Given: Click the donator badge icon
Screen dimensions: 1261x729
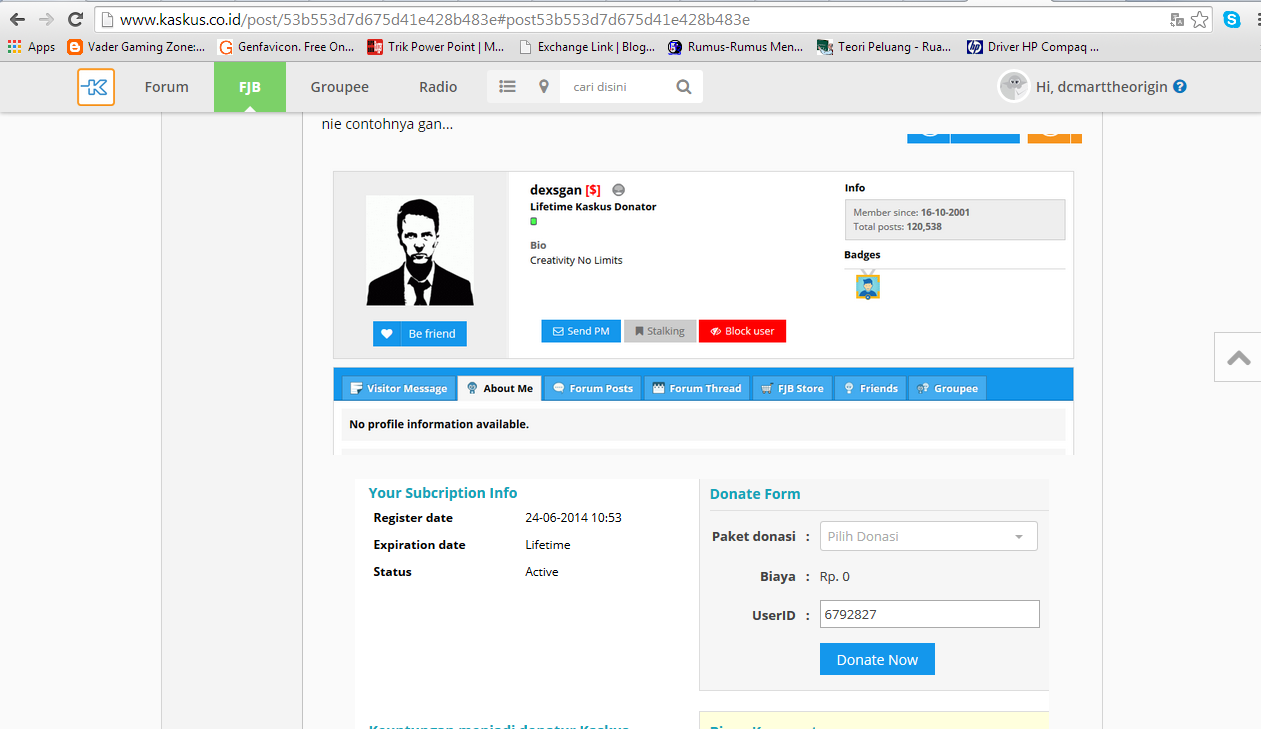Looking at the screenshot, I should pos(868,286).
